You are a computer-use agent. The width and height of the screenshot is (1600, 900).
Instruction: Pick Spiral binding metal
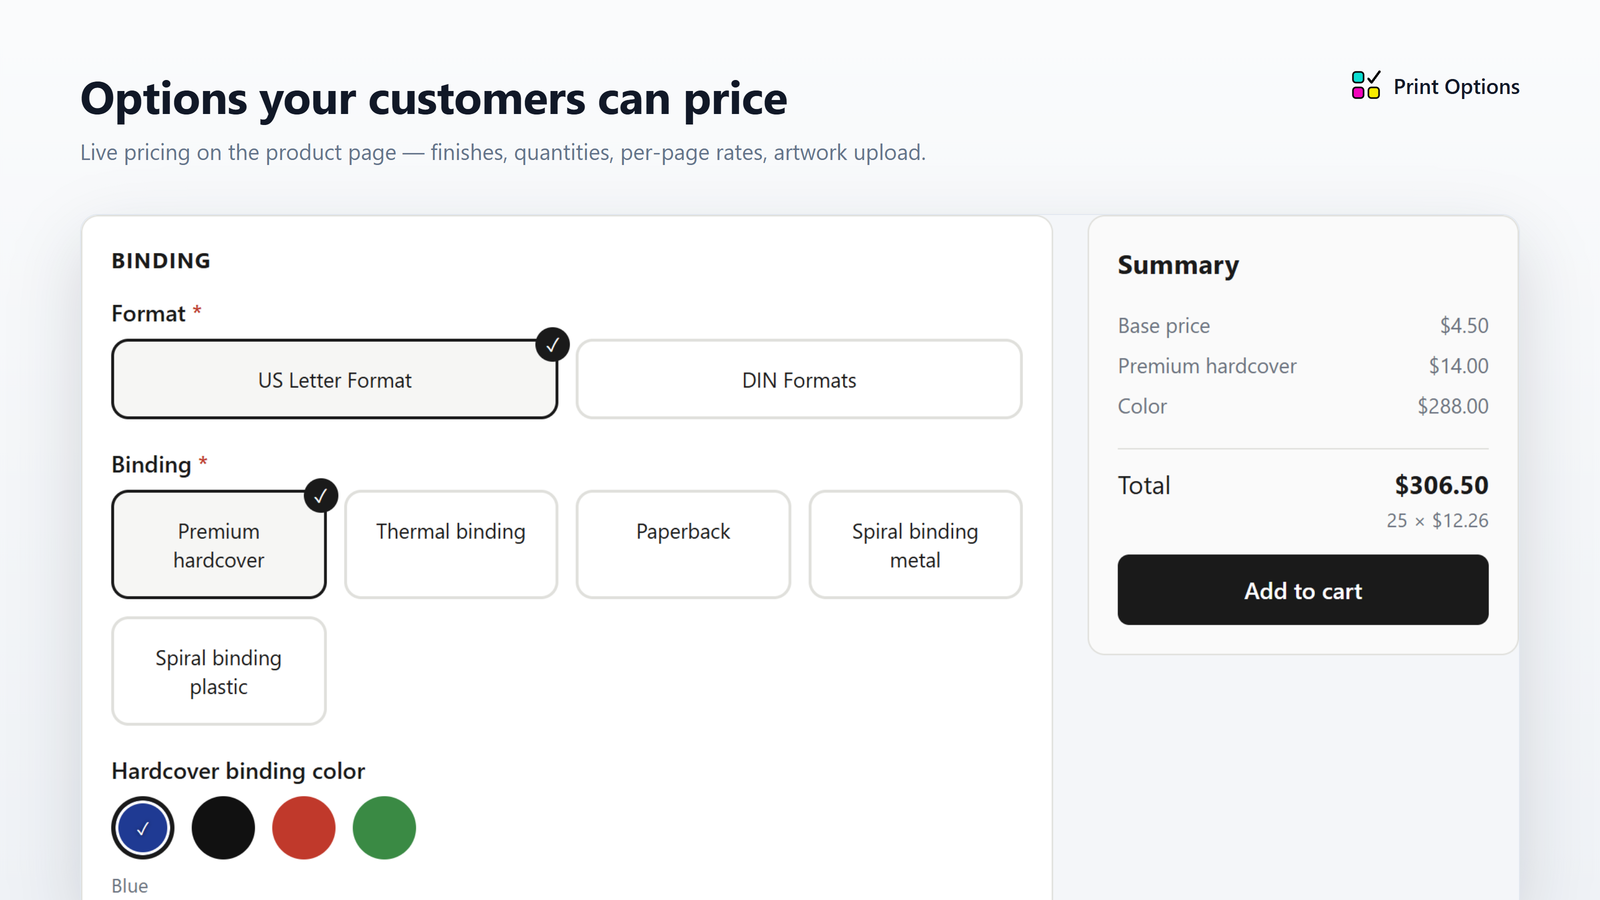pyautogui.click(x=915, y=545)
